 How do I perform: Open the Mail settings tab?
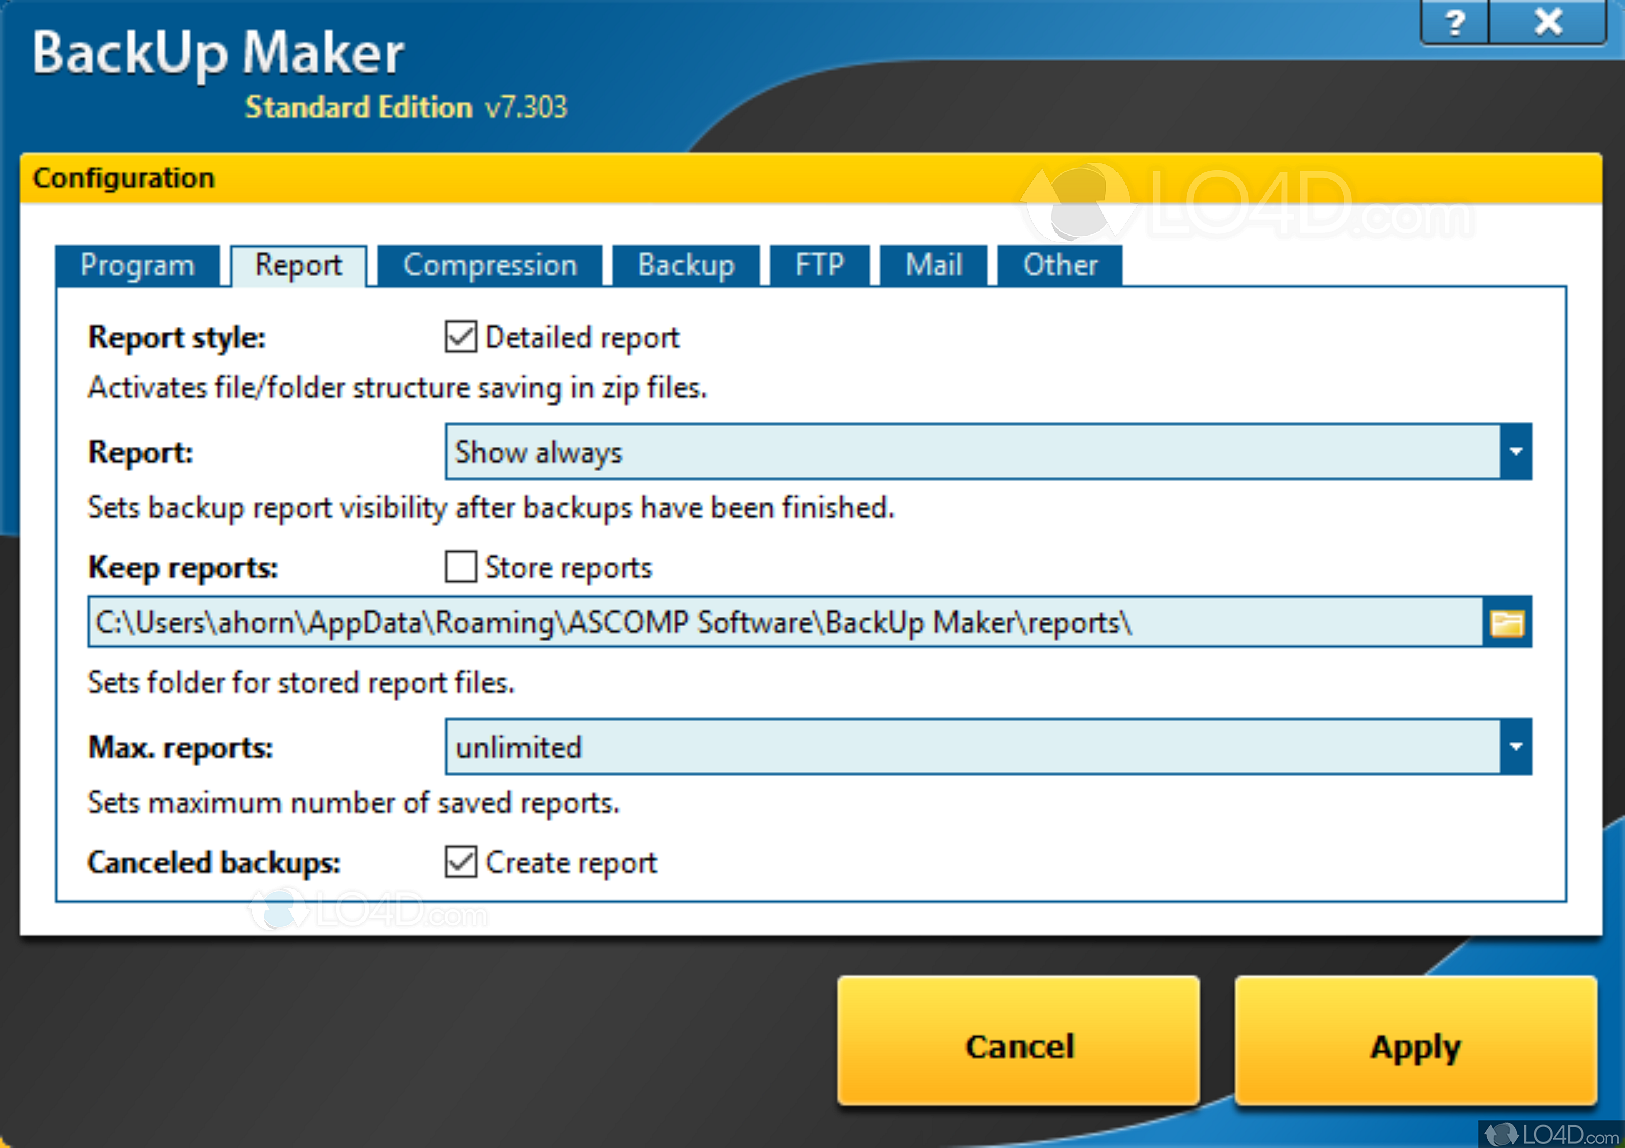[x=933, y=265]
